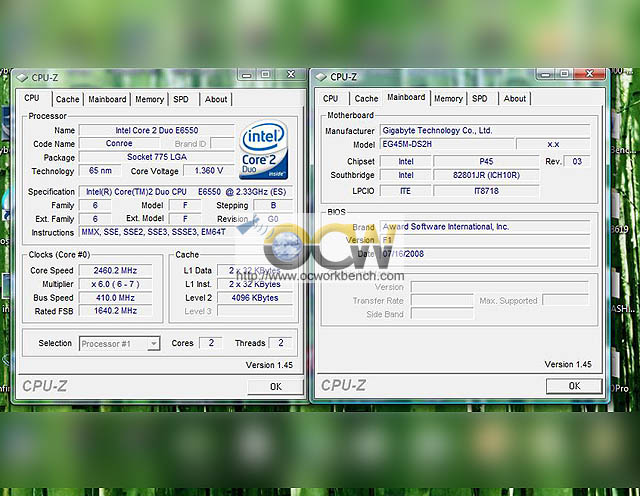
Task: Maximize the right CPU-Z window
Action: tap(564, 74)
